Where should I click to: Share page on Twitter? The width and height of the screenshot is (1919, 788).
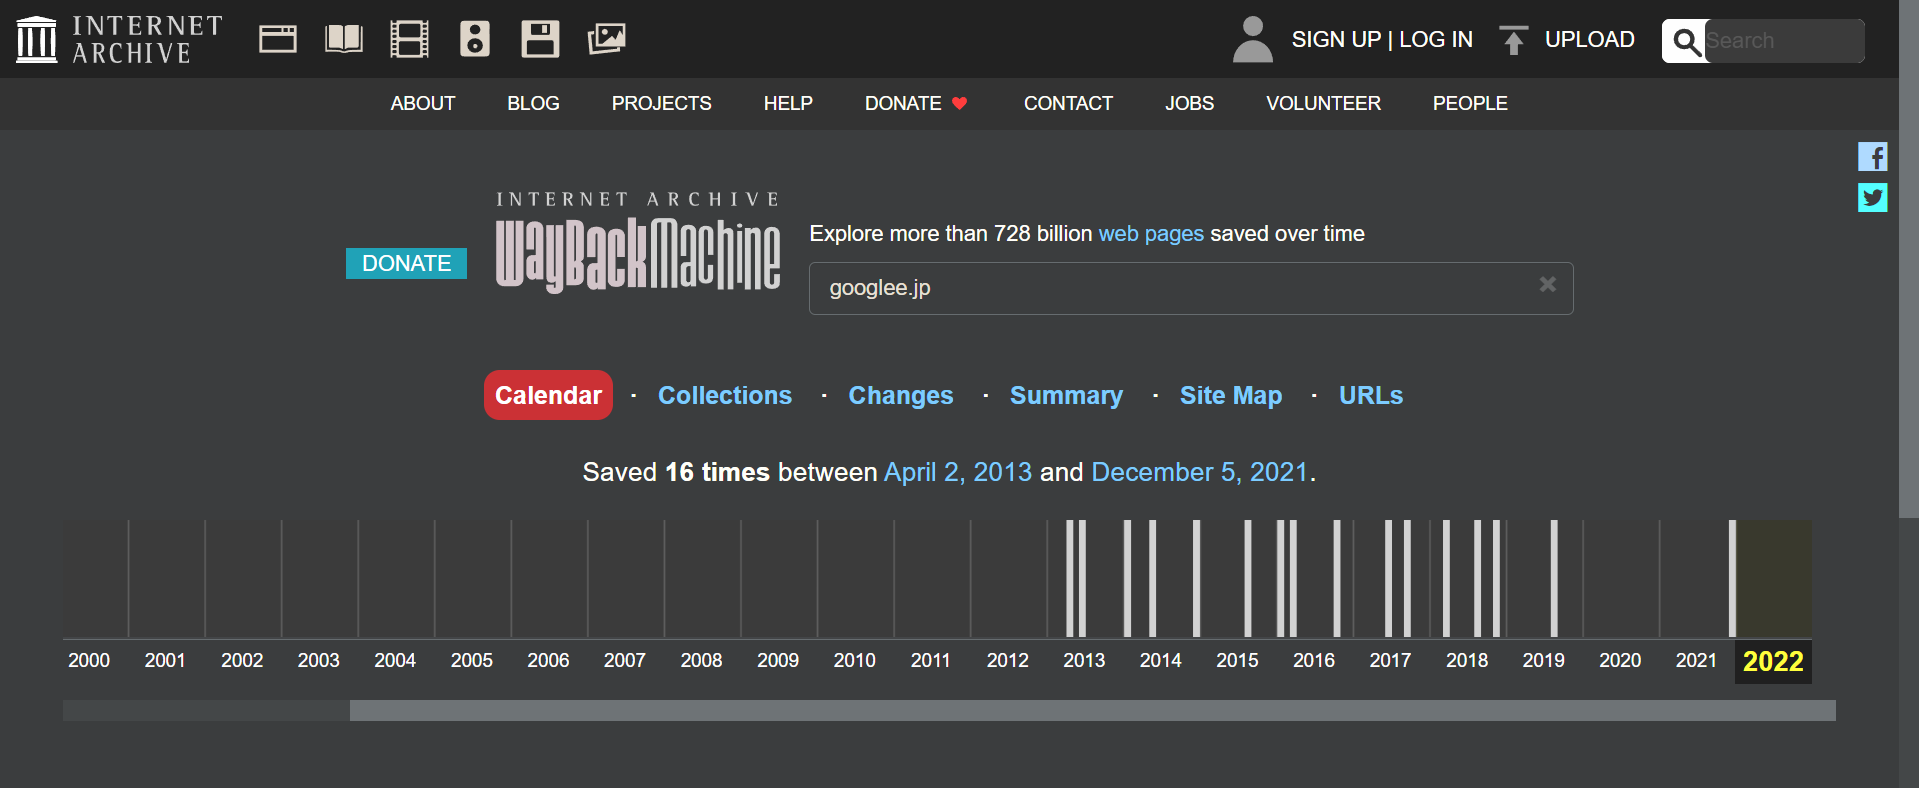[x=1872, y=197]
